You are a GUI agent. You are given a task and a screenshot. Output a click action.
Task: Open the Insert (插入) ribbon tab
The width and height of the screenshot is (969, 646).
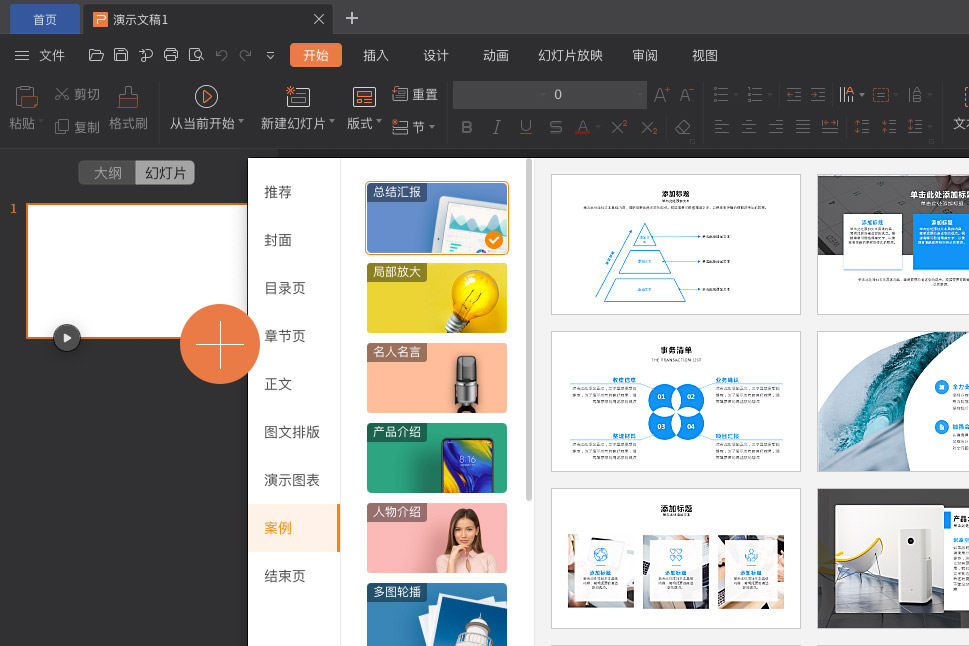tap(376, 55)
